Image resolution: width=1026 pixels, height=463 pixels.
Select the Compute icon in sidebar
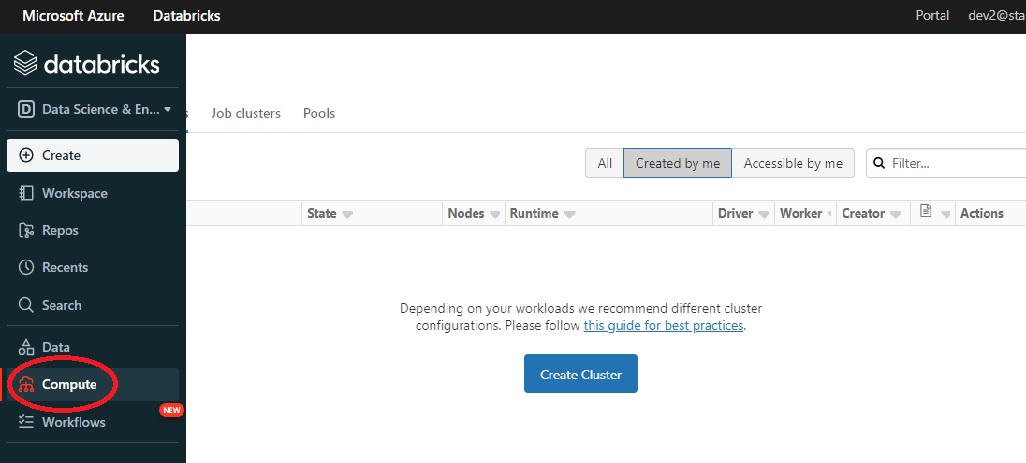click(x=27, y=385)
